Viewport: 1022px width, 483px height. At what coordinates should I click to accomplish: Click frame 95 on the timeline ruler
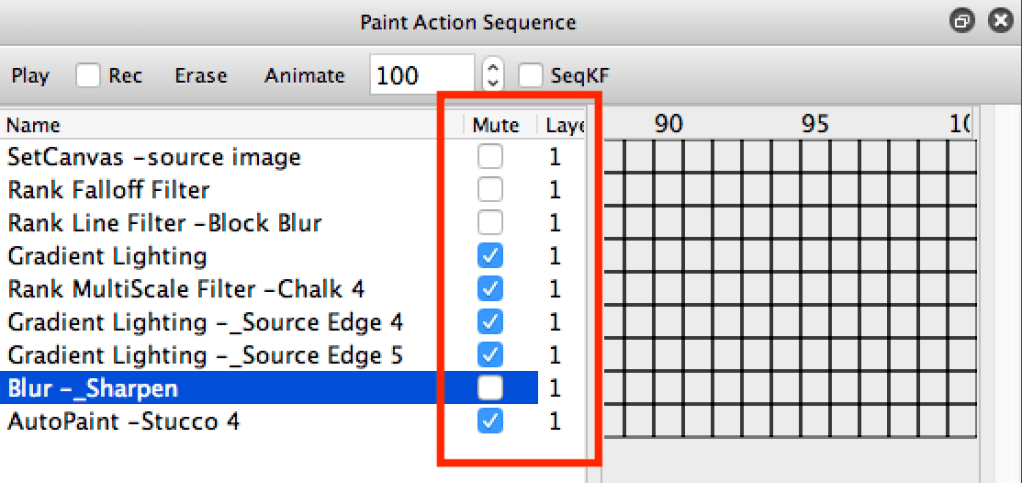816,124
